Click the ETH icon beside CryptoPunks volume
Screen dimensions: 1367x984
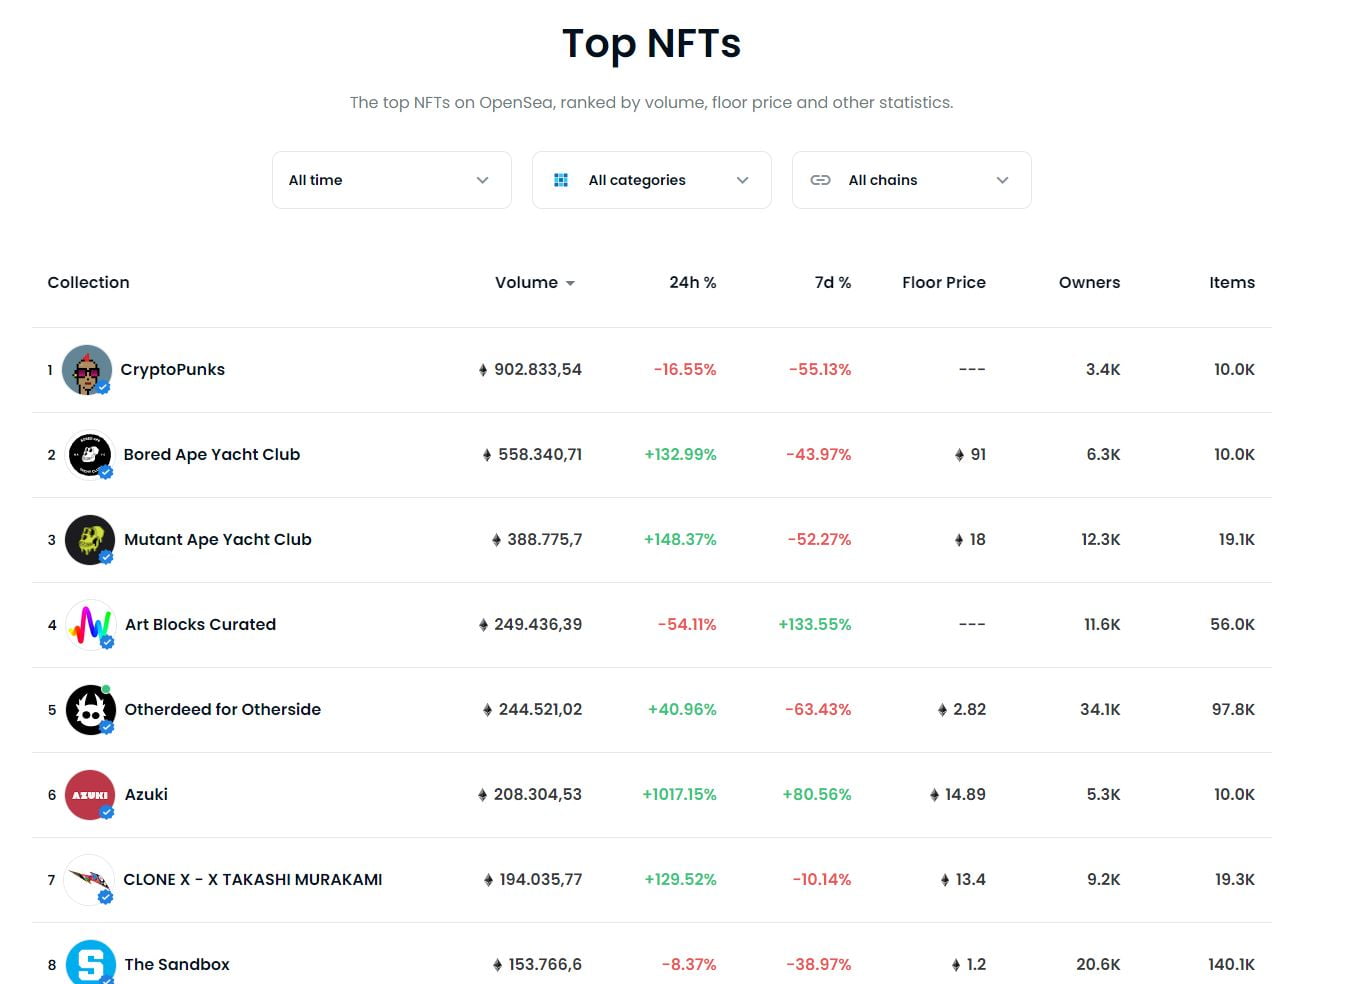coord(483,370)
